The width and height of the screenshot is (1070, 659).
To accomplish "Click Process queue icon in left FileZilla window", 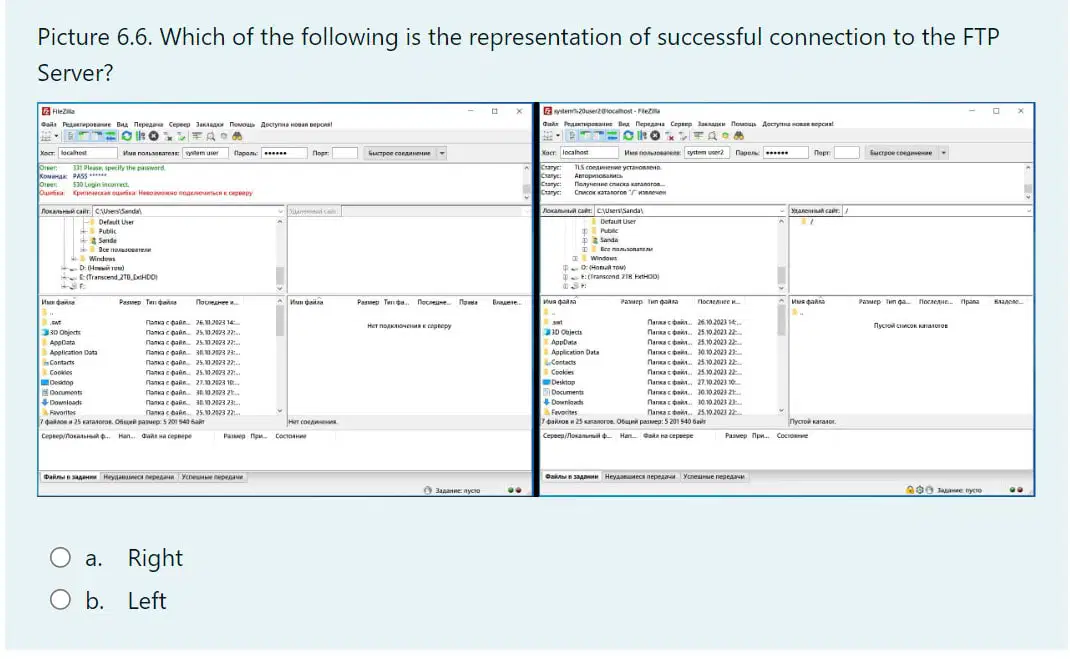I will coord(140,136).
